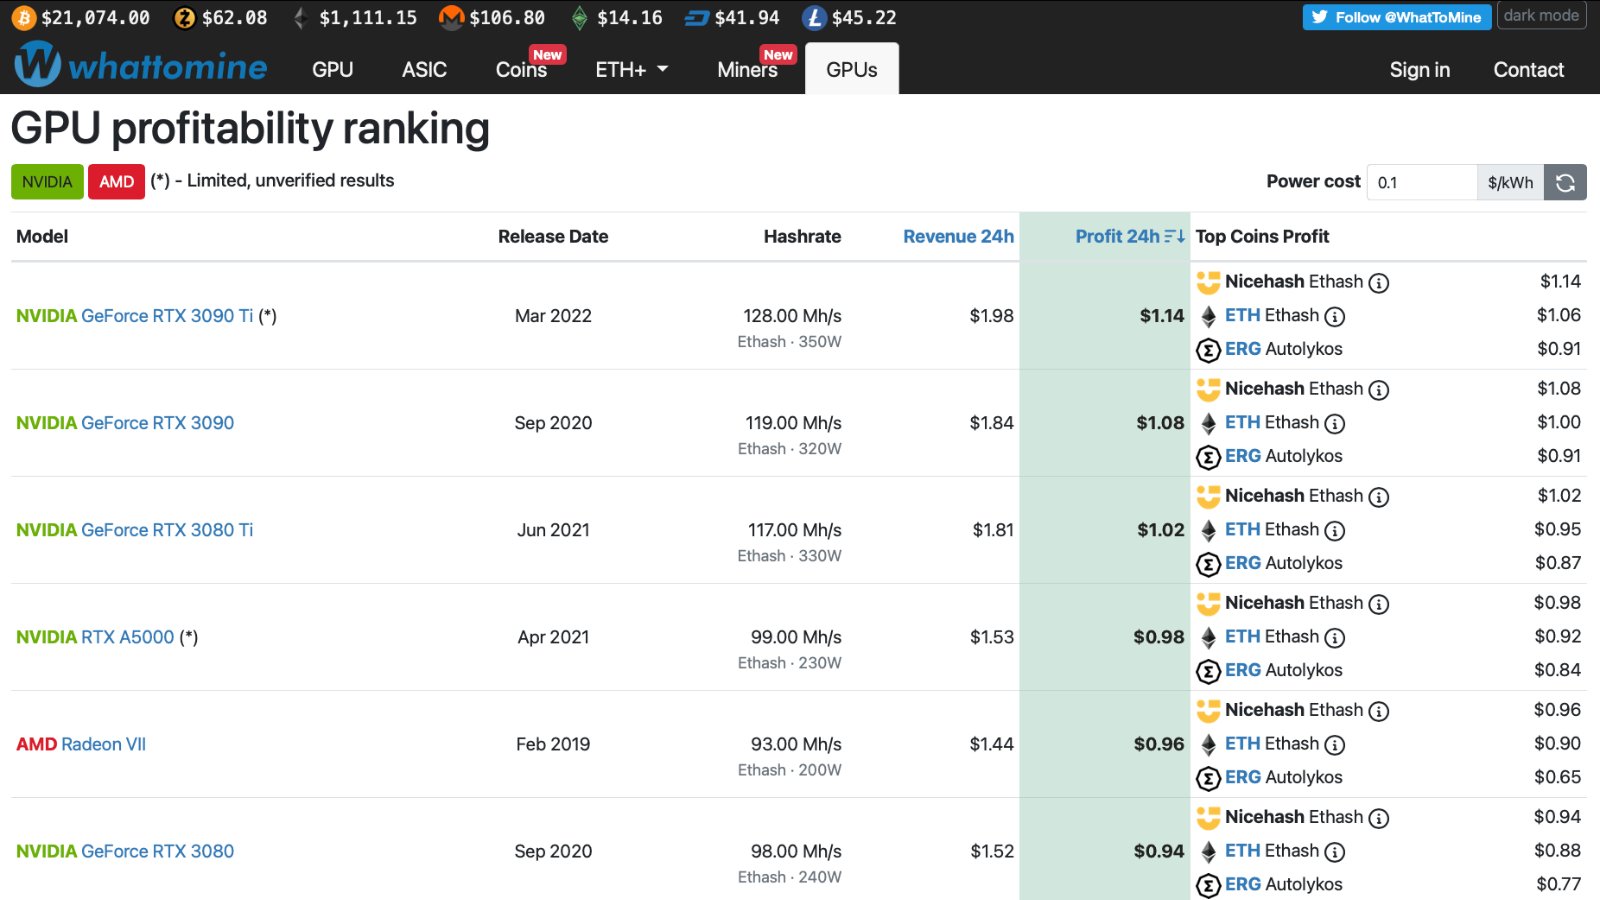The width and height of the screenshot is (1600, 900).
Task: Click Nicehash info icon in RTX 3090 row
Action: [x=1379, y=390]
